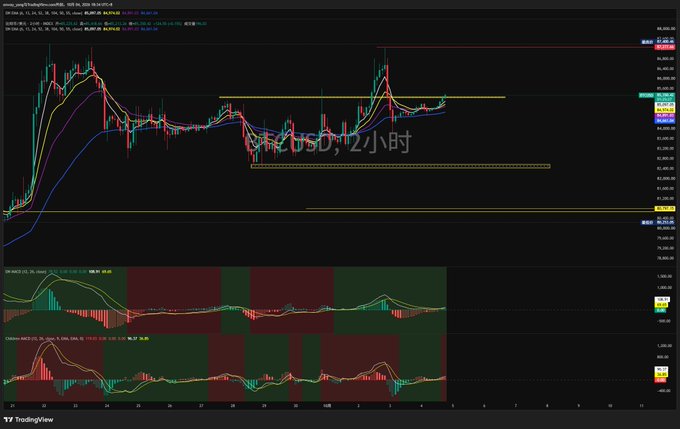Click the blue EMA value label on price axis
The width and height of the screenshot is (680, 429).
(x=665, y=121)
